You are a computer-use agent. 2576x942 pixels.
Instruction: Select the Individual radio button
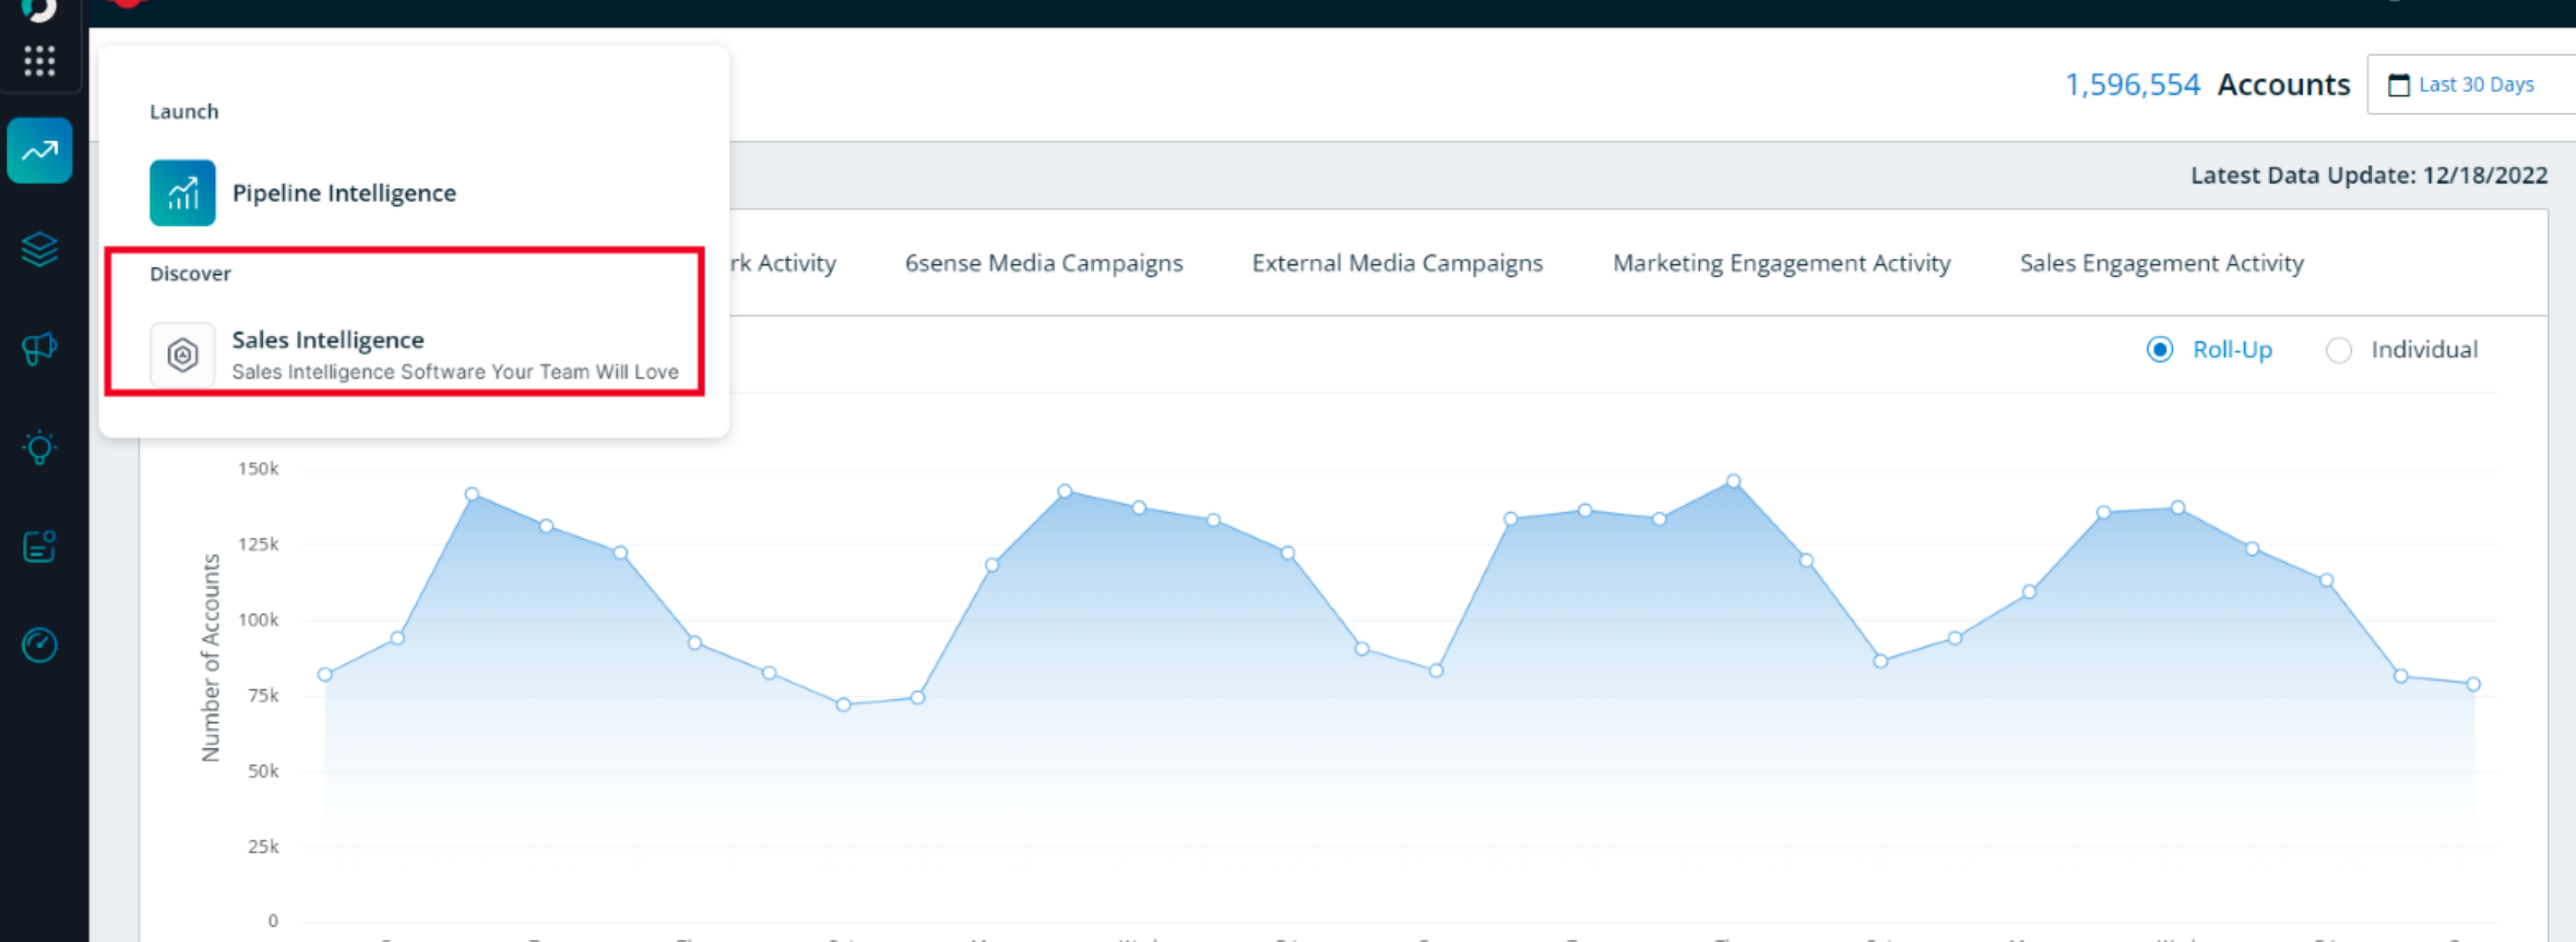[x=2339, y=350]
